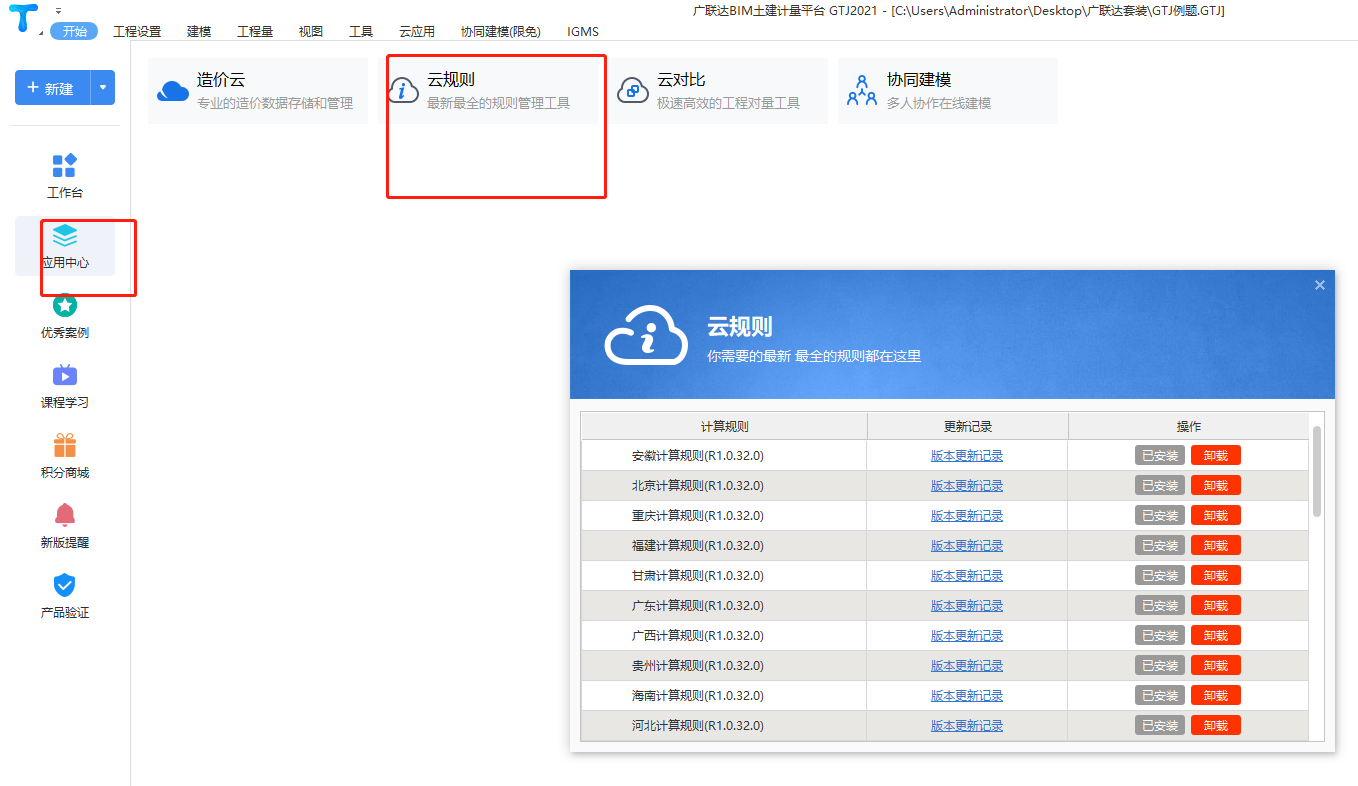Open the 课程学习 video icon
Screen dimensions: 1358x786
tap(65, 376)
